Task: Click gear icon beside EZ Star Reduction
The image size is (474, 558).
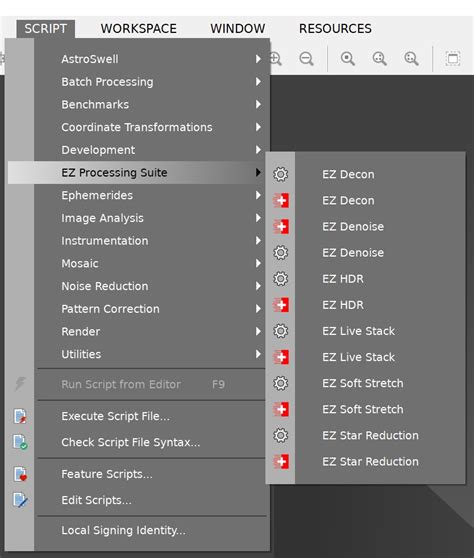Action: click(281, 435)
